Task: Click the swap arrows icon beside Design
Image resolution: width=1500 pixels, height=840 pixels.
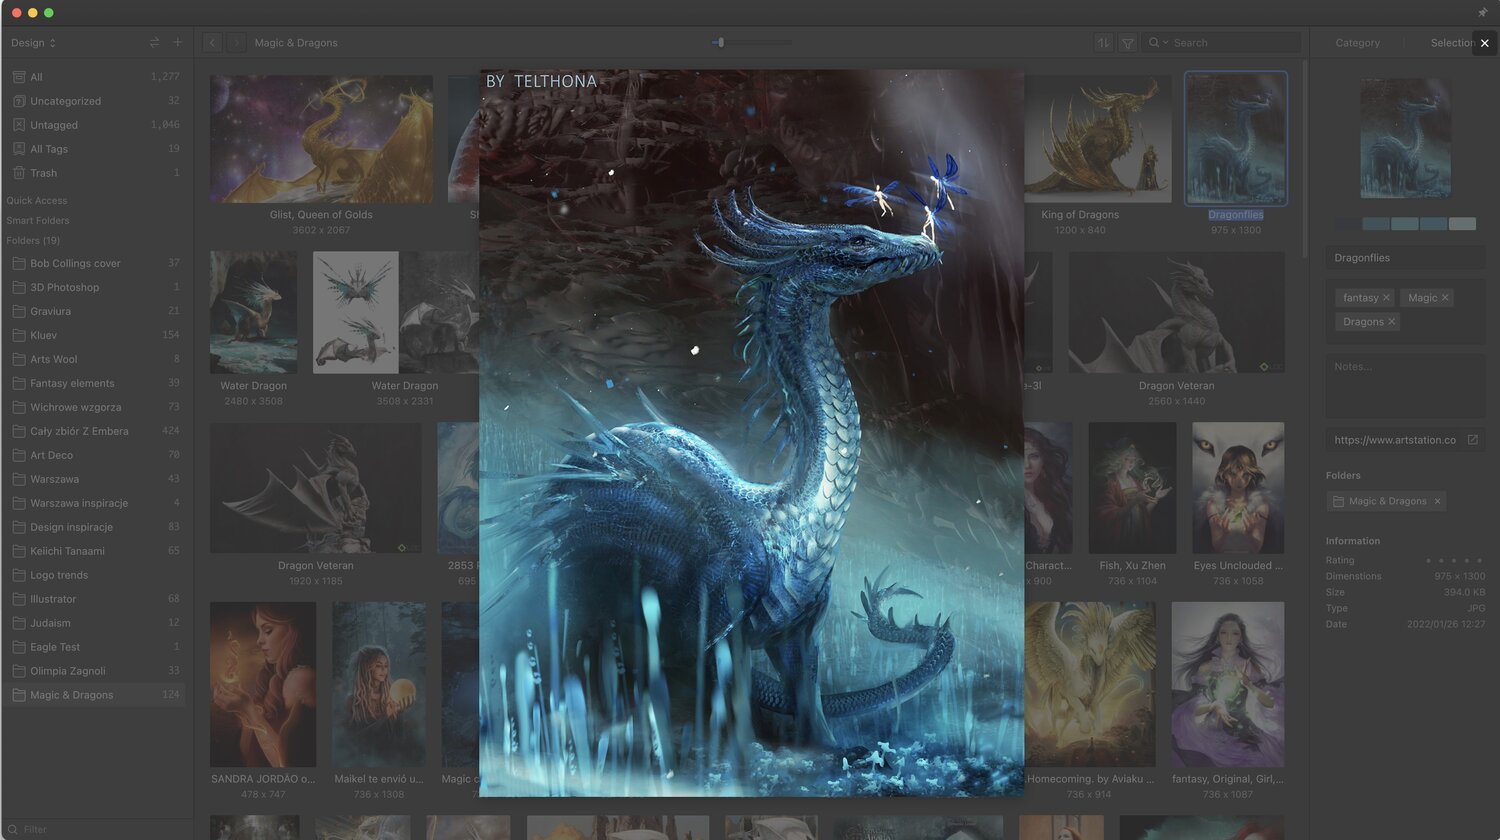Action: coord(154,43)
